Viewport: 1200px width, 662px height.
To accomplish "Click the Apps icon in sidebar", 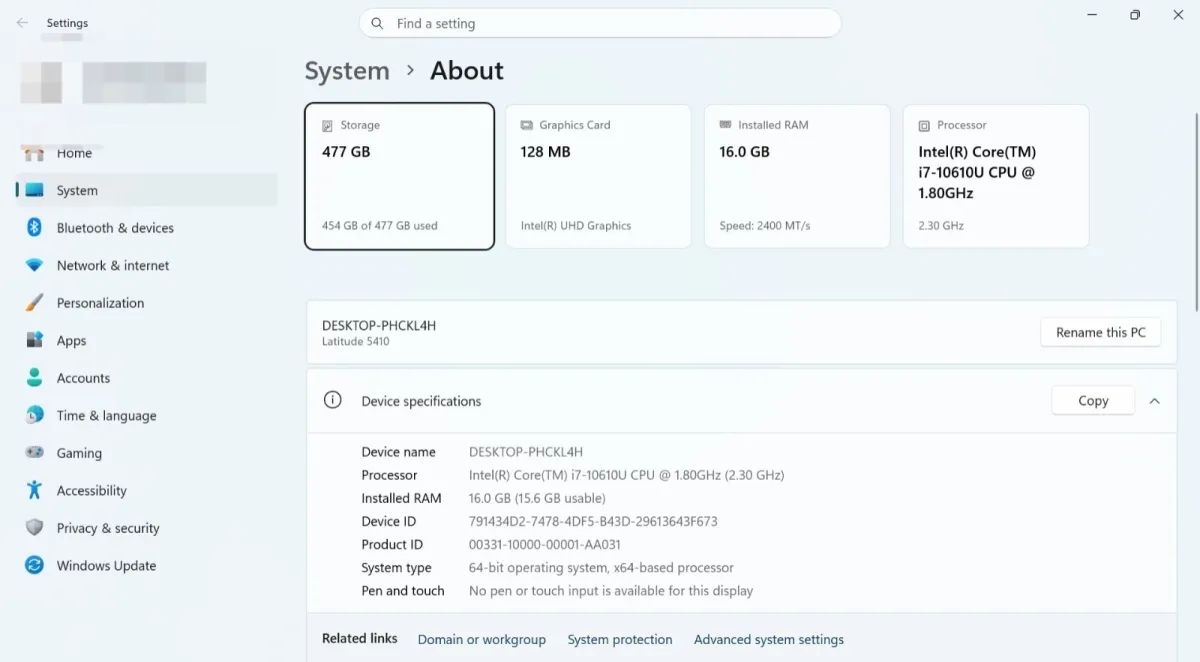I will tap(34, 340).
